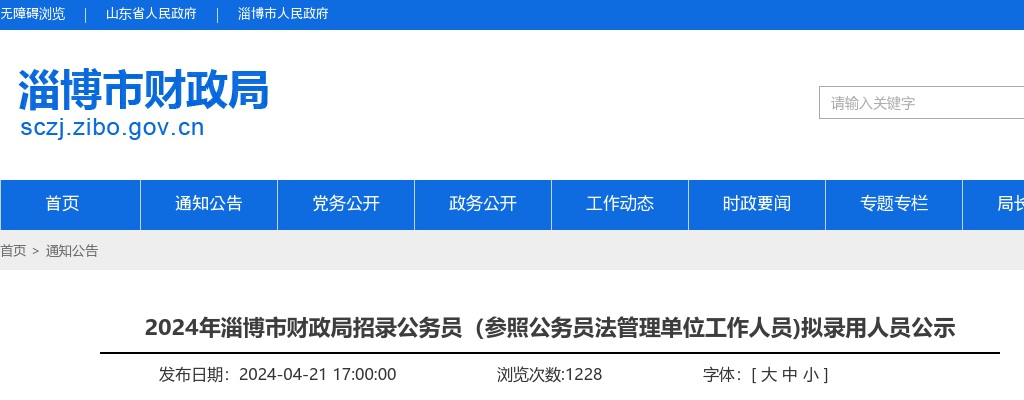This screenshot has height=400, width=1024.
Task: Open the 政务公开 navigation item
Action: tap(483, 204)
